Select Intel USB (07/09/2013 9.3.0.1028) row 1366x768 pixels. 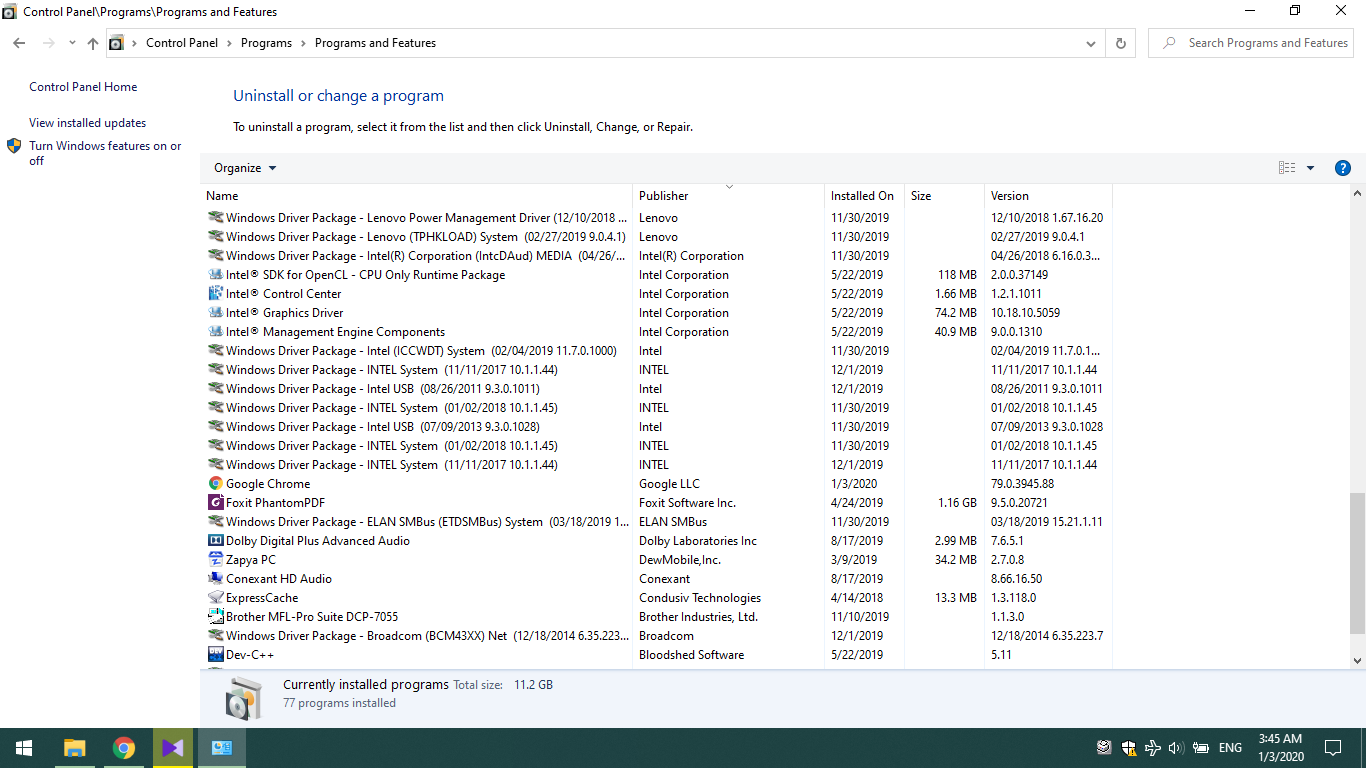(x=656, y=427)
